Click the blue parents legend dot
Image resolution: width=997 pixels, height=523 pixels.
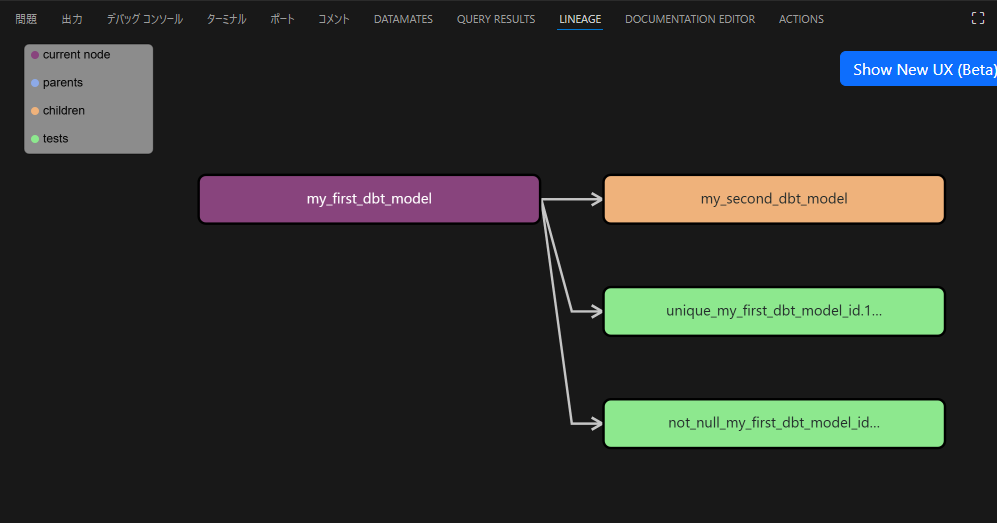(x=35, y=83)
